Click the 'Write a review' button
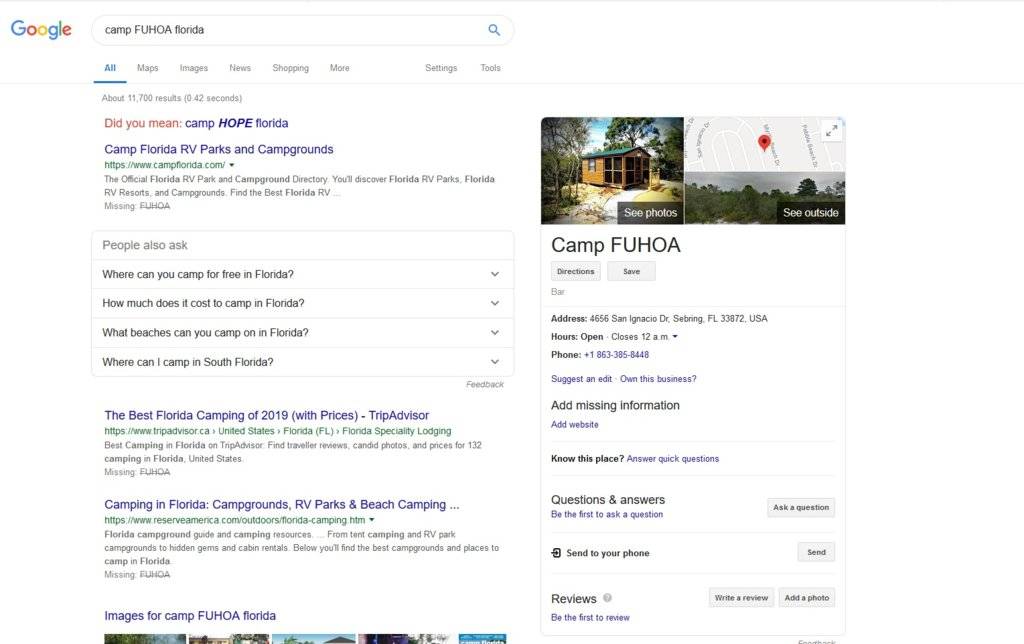This screenshot has width=1024, height=644. [x=741, y=598]
